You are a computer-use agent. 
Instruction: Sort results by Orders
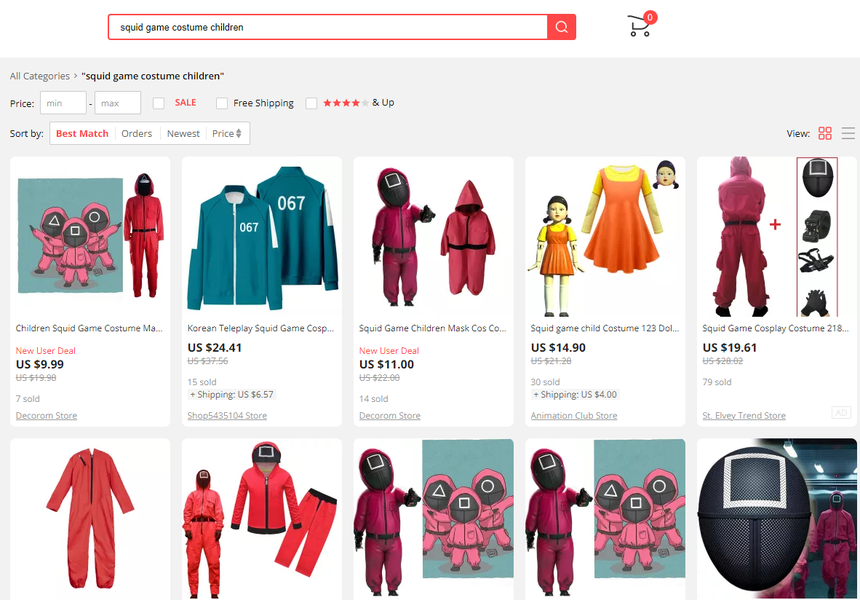(137, 133)
